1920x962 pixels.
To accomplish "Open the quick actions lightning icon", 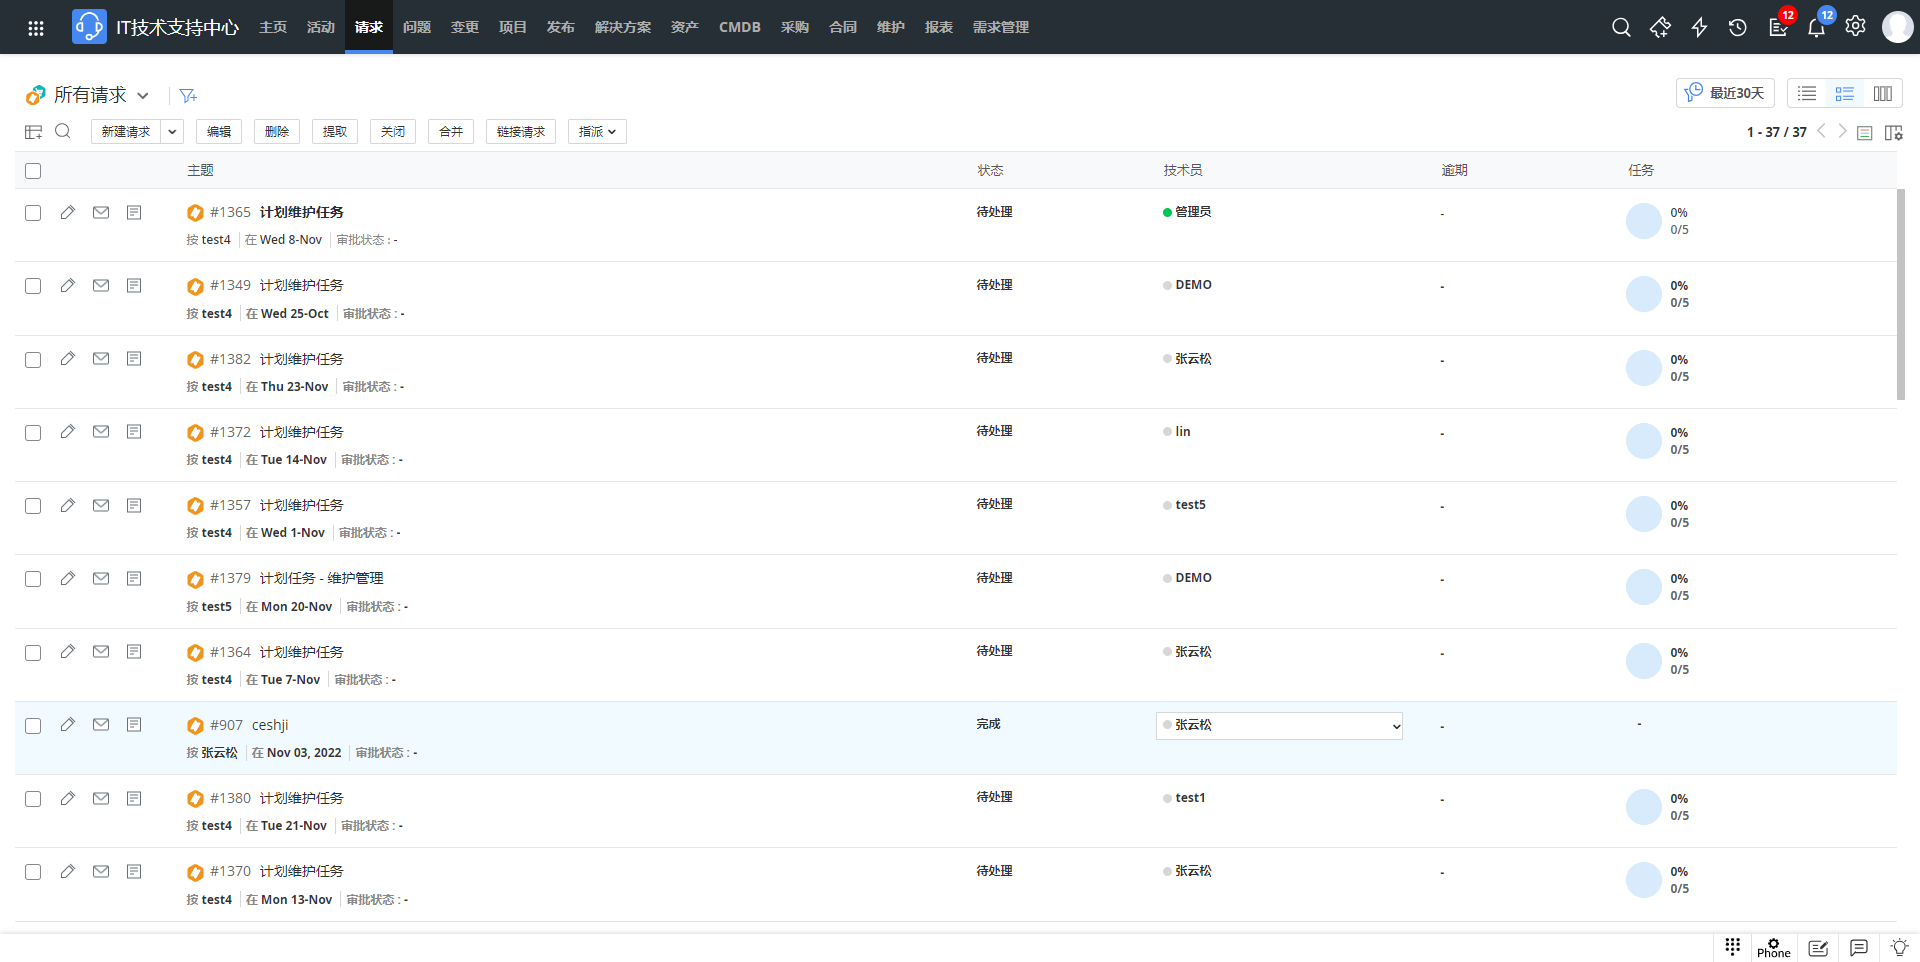I will click(x=1699, y=27).
